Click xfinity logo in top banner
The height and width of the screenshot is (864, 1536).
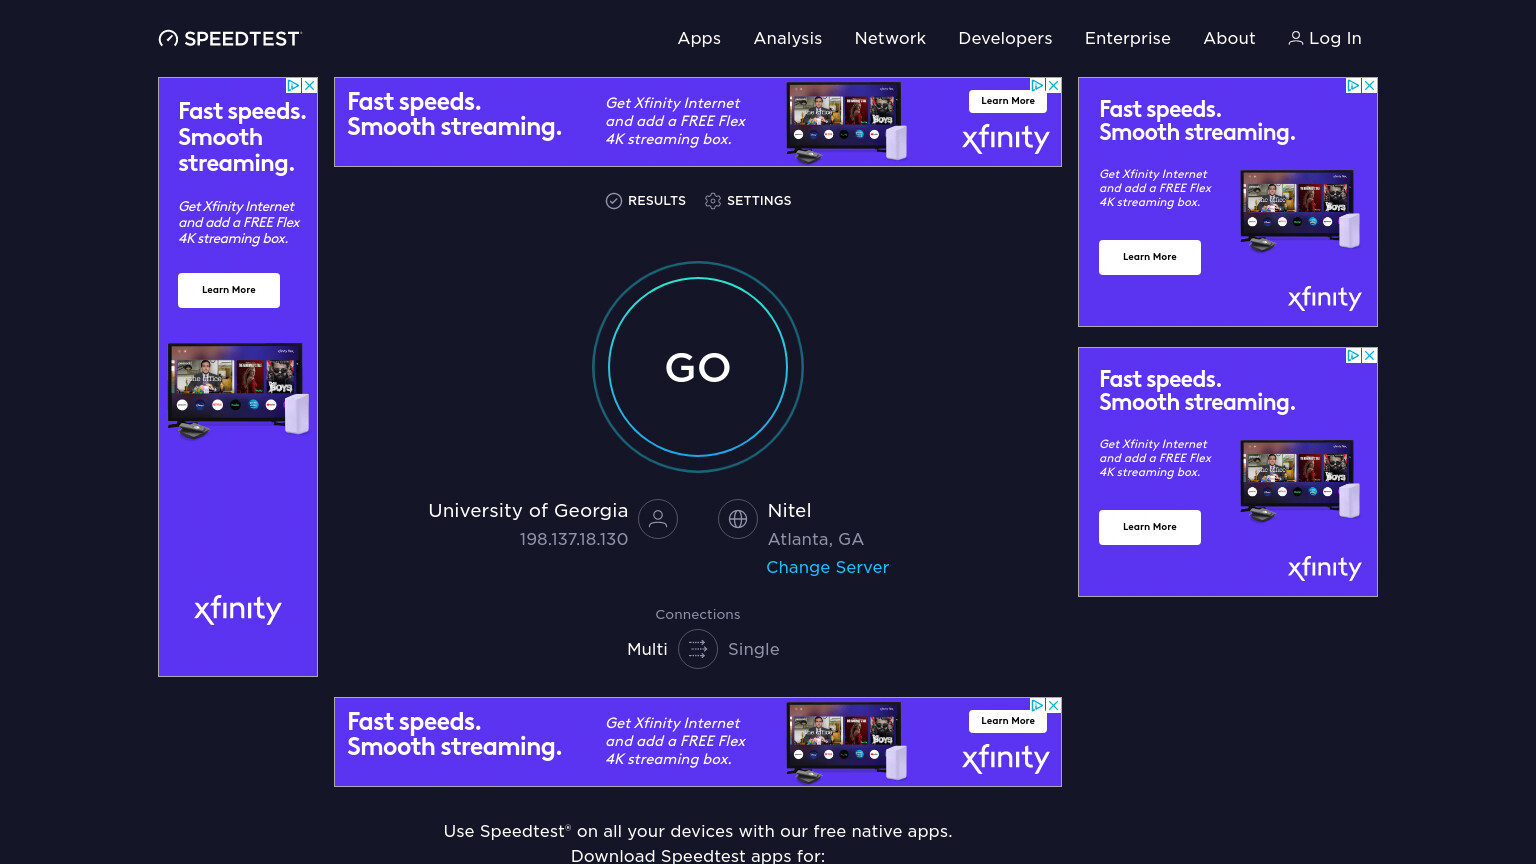tap(1006, 139)
